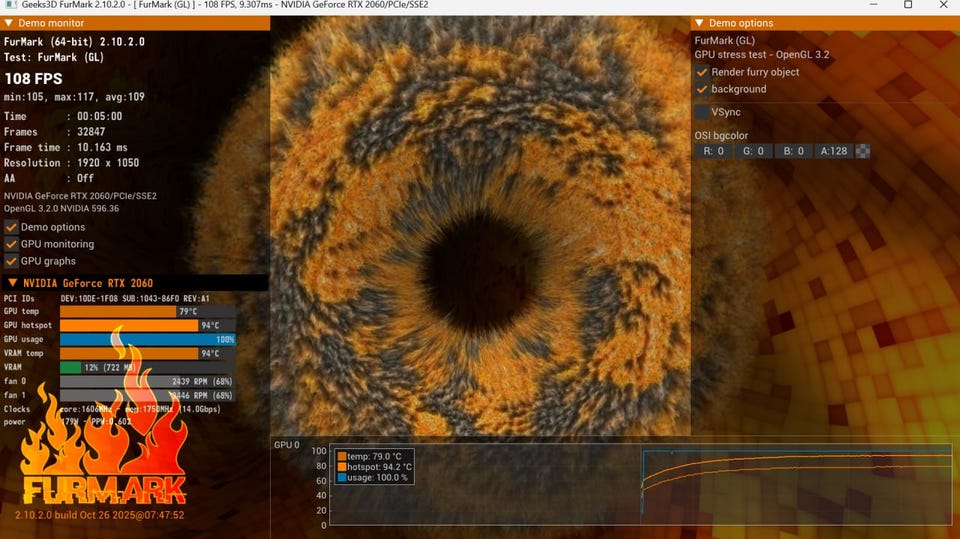This screenshot has height=539, width=960.
Task: Click the G: 0 color field
Action: pyautogui.click(x=753, y=151)
